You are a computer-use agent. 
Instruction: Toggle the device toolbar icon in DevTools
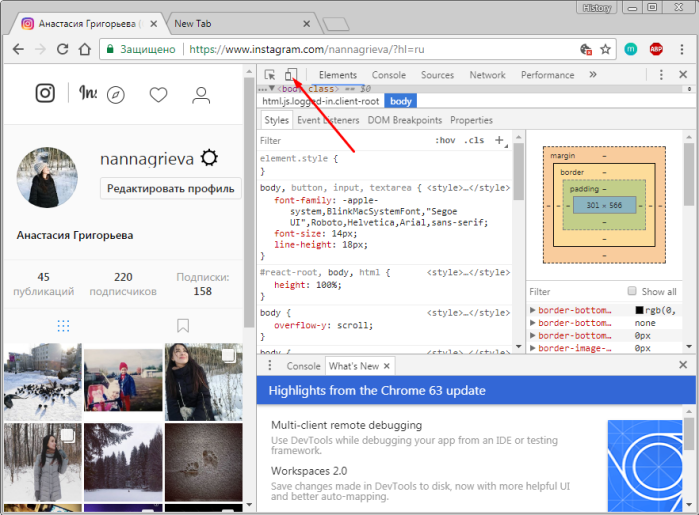[x=291, y=74]
